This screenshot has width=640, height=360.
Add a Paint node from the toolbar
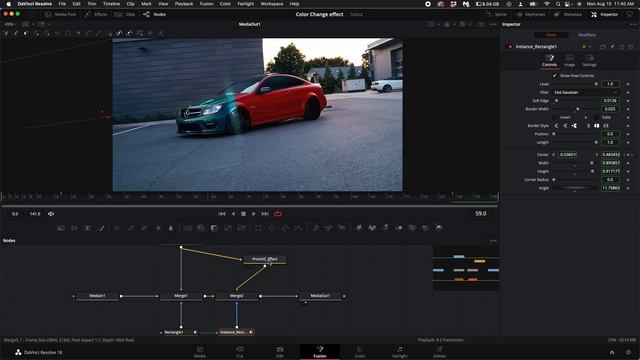click(x=101, y=228)
